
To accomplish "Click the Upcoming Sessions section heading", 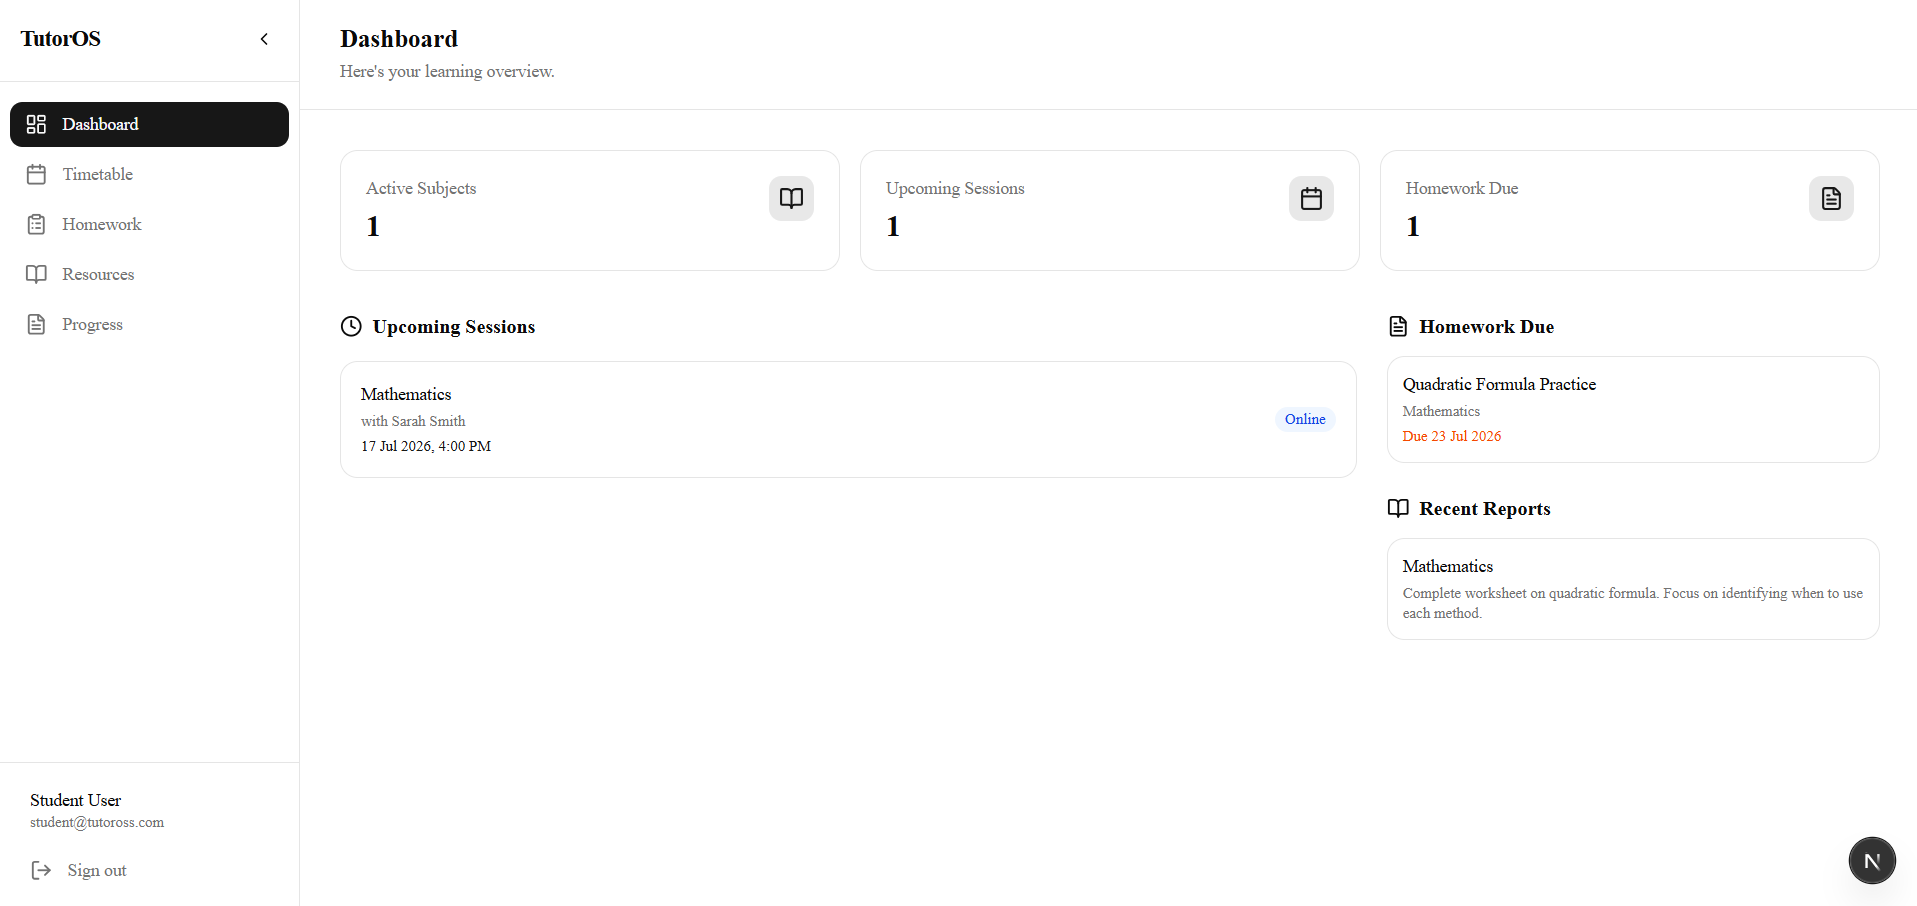I will click(454, 327).
